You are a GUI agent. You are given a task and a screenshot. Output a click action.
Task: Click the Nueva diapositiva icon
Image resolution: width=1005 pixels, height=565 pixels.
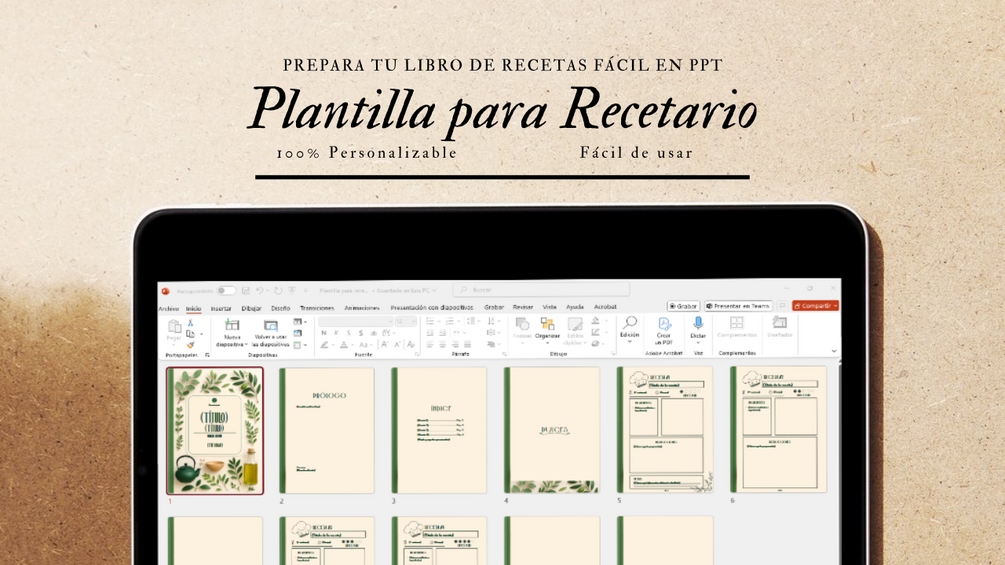click(231, 325)
